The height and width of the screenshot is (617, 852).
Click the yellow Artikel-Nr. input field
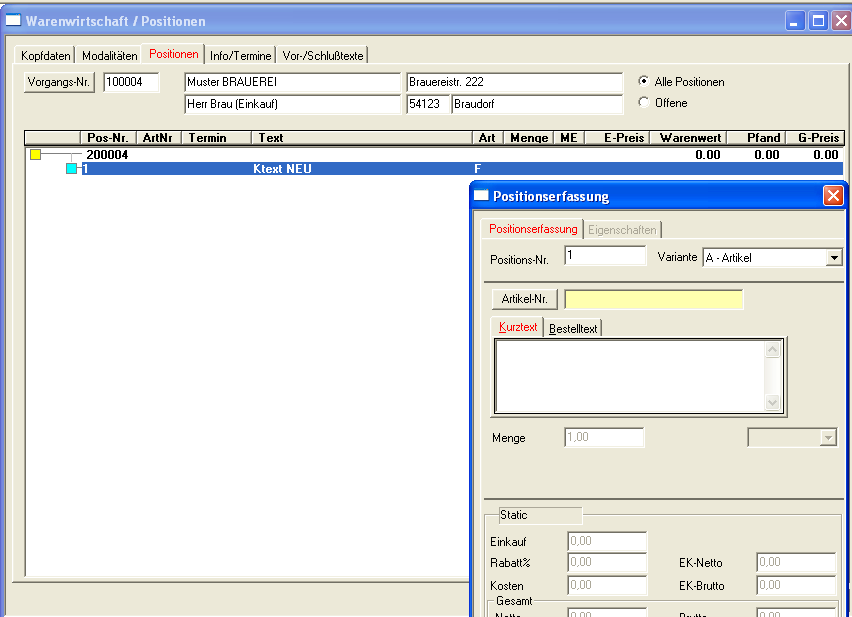[x=654, y=299]
